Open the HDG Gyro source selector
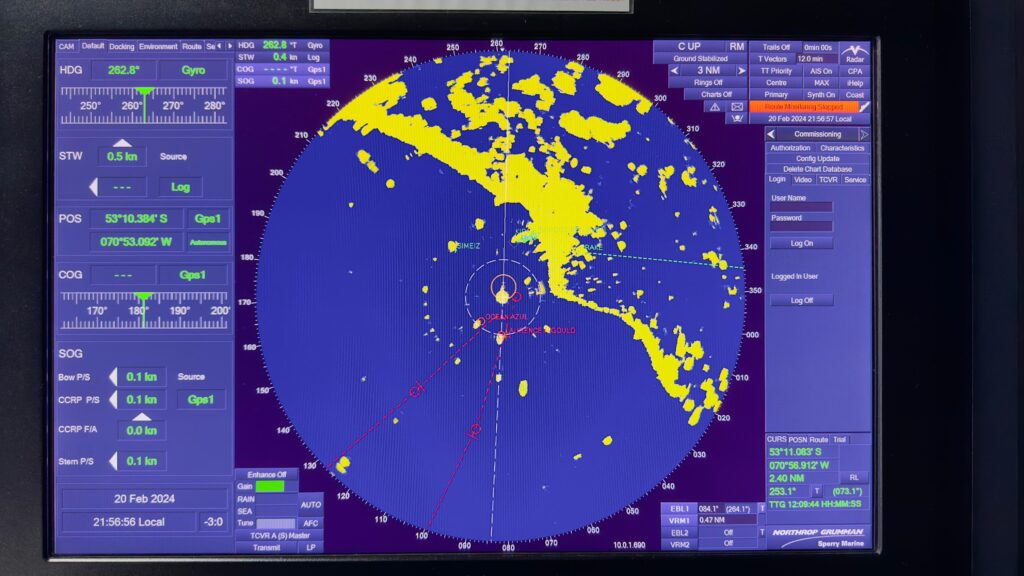The height and width of the screenshot is (576, 1024). pyautogui.click(x=193, y=71)
